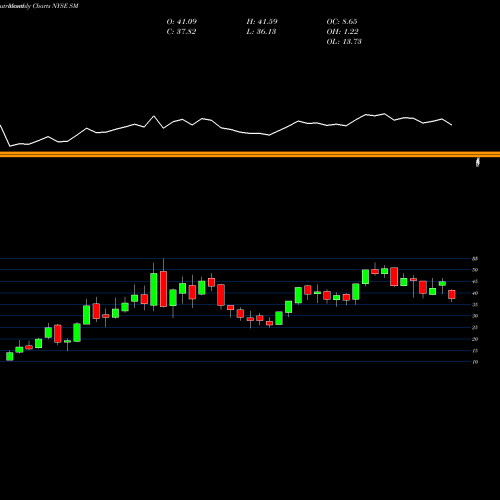
Task: Click the 35 price axis label
Action: [x=475, y=305]
